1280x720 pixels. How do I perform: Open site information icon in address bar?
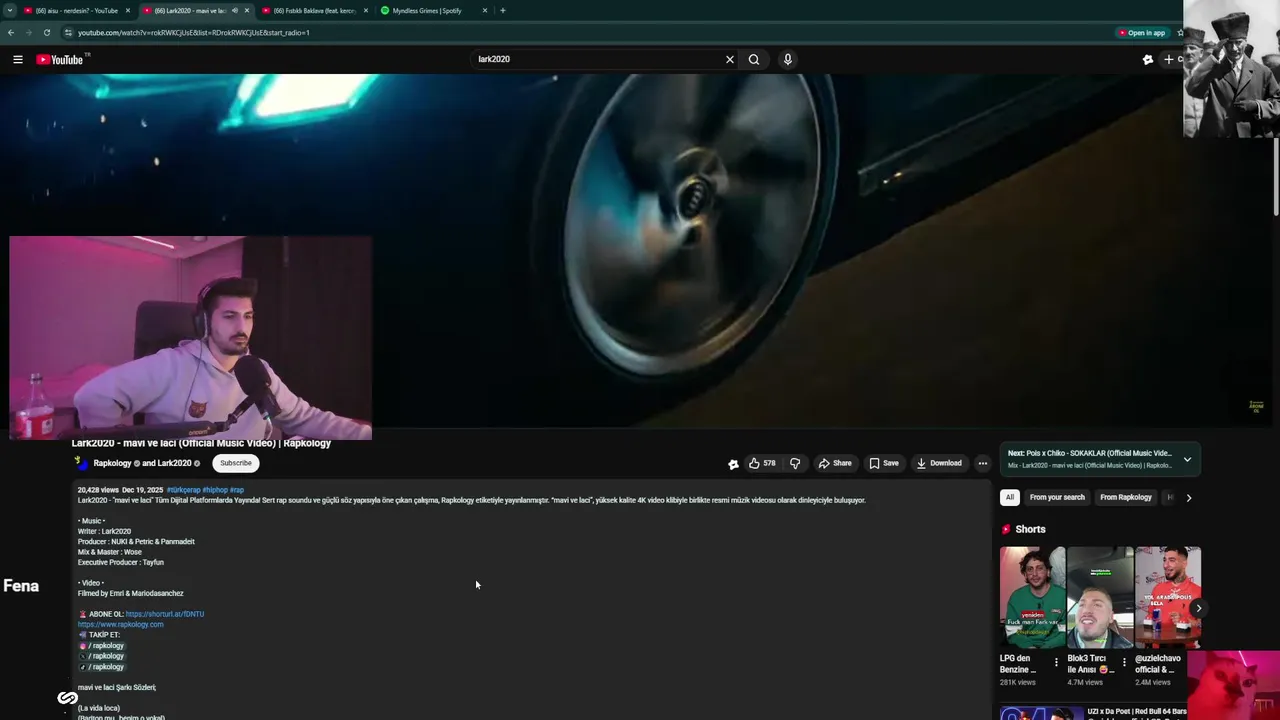[x=68, y=32]
